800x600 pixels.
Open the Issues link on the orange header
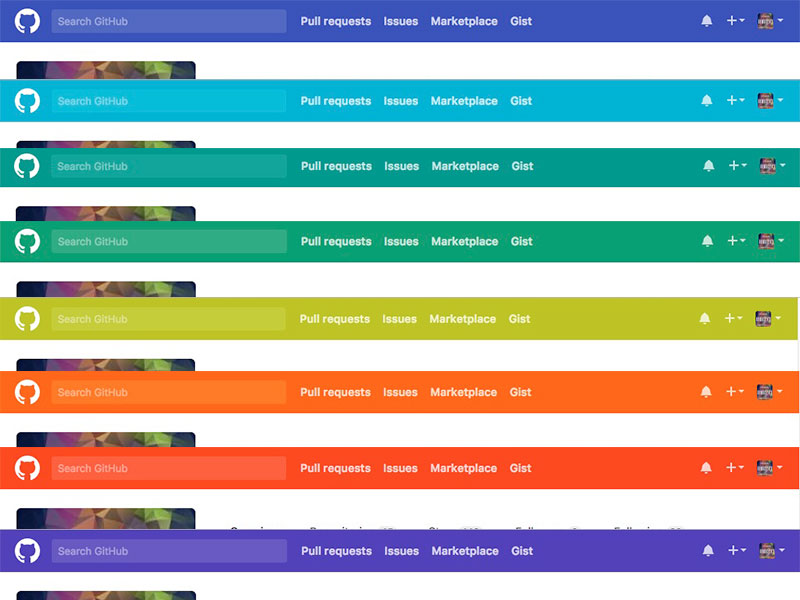pyautogui.click(x=400, y=392)
